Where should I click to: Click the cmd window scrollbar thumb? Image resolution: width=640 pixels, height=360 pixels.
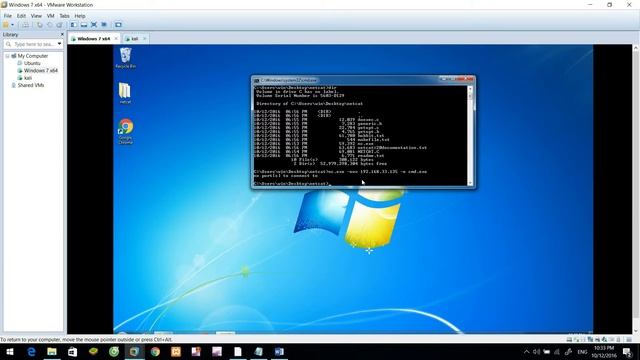point(470,96)
